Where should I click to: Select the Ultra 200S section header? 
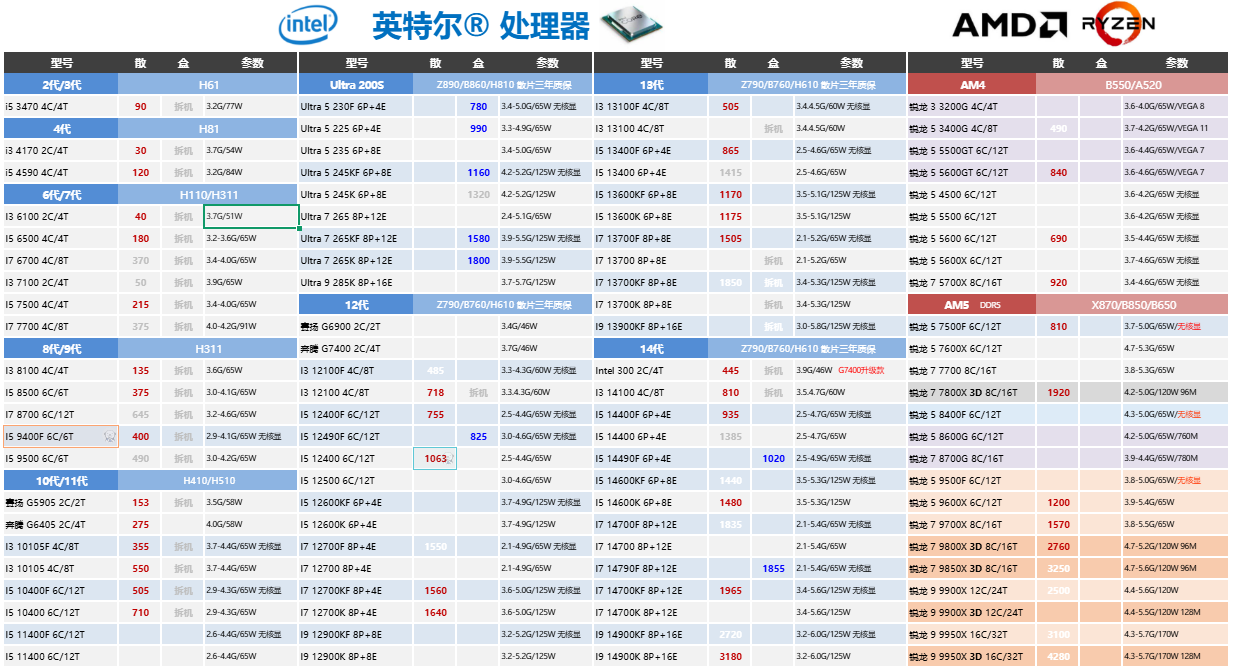point(356,84)
